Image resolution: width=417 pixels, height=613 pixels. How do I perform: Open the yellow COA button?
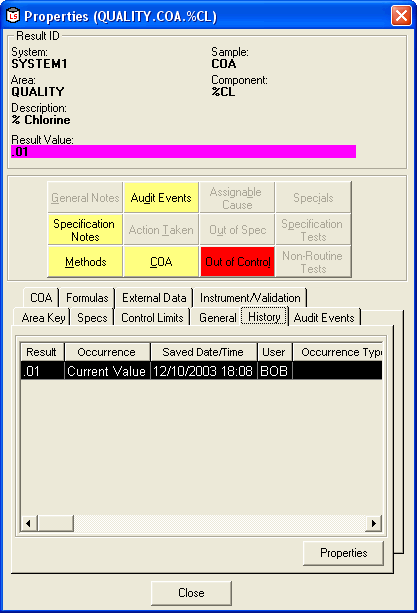coord(161,262)
